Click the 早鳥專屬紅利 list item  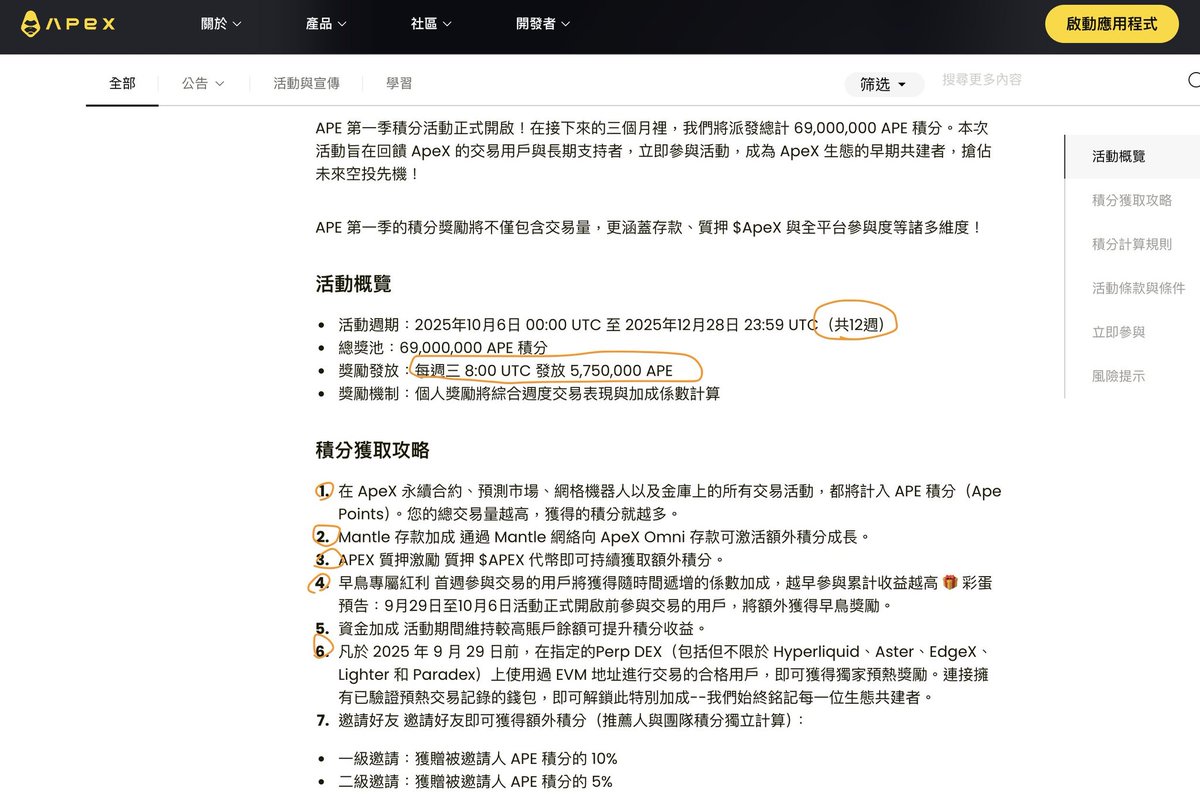pyautogui.click(x=665, y=594)
